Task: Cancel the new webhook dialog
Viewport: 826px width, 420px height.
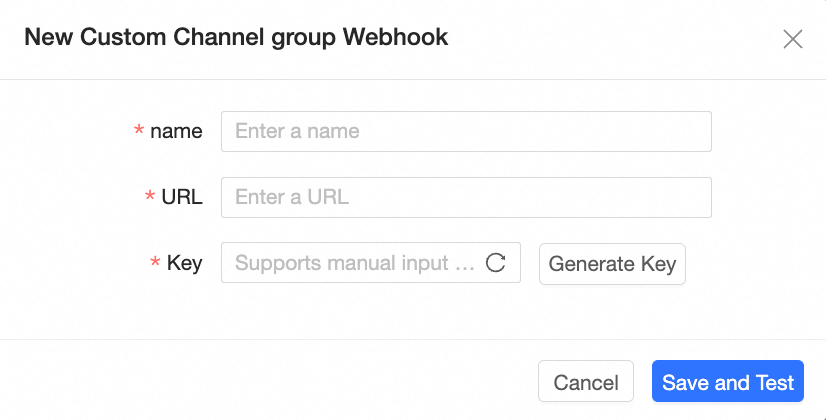Action: pos(586,382)
